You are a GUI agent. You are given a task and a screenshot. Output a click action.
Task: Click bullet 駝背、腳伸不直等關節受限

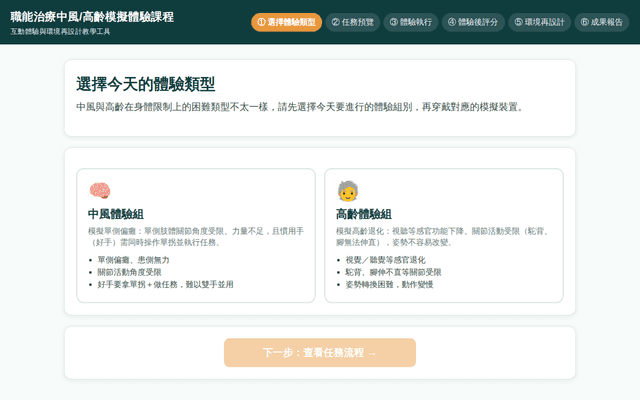coord(393,272)
